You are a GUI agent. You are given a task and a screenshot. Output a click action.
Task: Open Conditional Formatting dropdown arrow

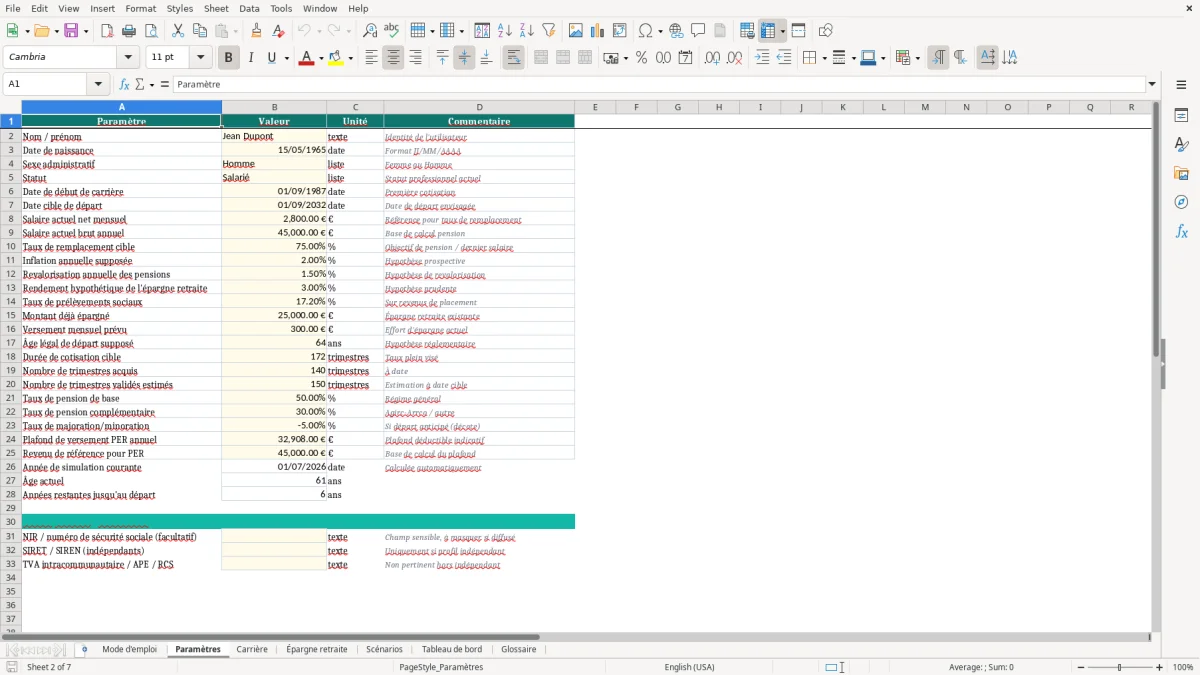click(x=917, y=58)
